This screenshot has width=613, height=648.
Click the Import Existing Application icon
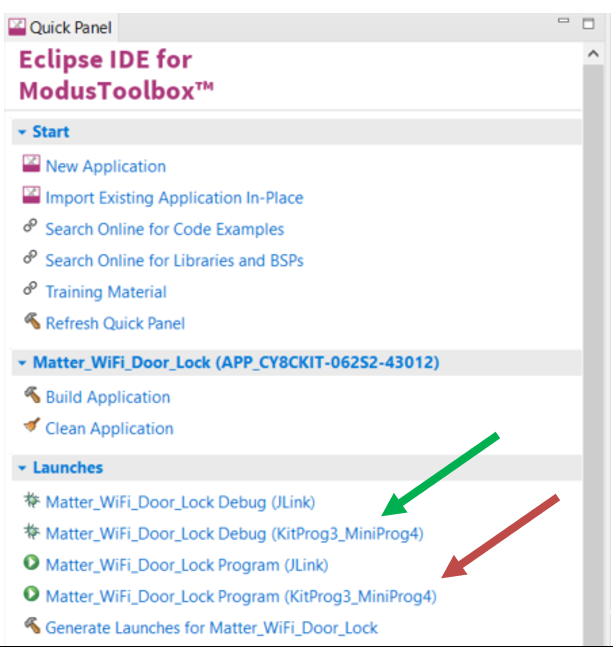click(31, 195)
